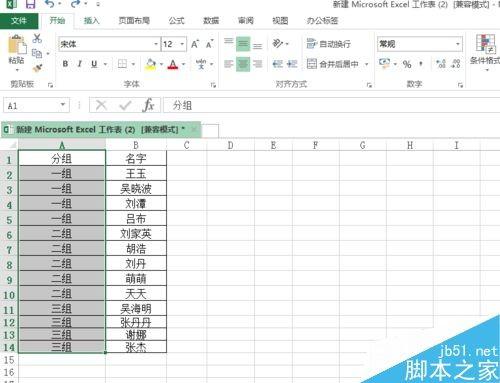Open the 宋体 font name dropdown
The image size is (500, 383).
[x=155, y=44]
